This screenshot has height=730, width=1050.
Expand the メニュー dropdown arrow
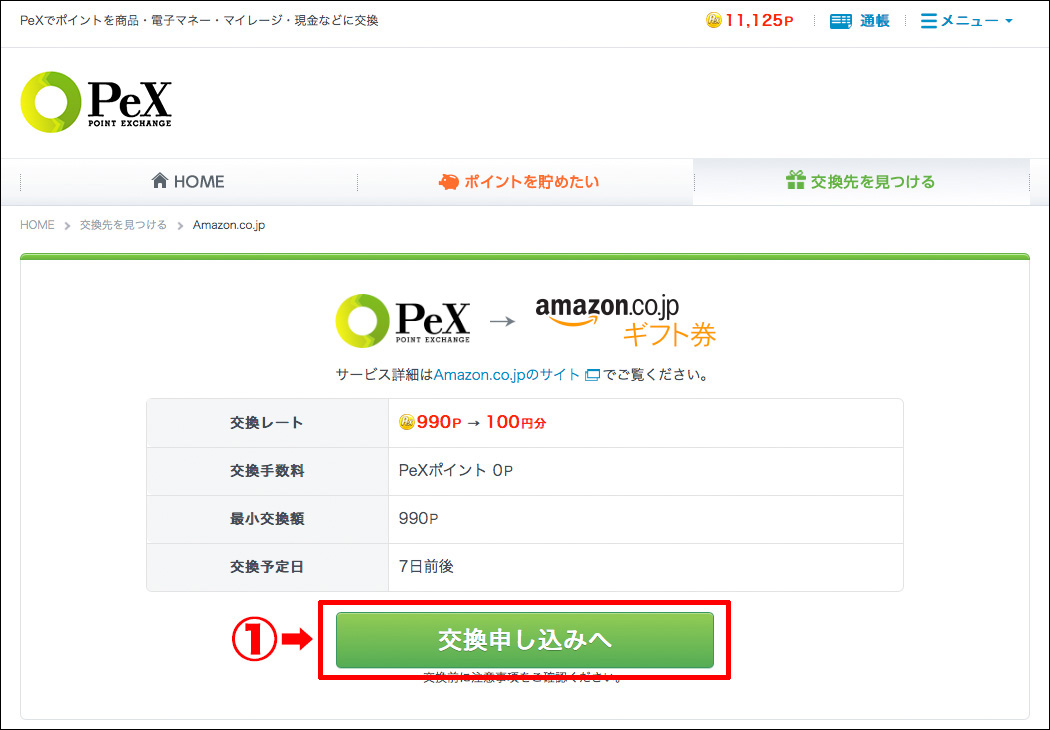click(x=1009, y=21)
